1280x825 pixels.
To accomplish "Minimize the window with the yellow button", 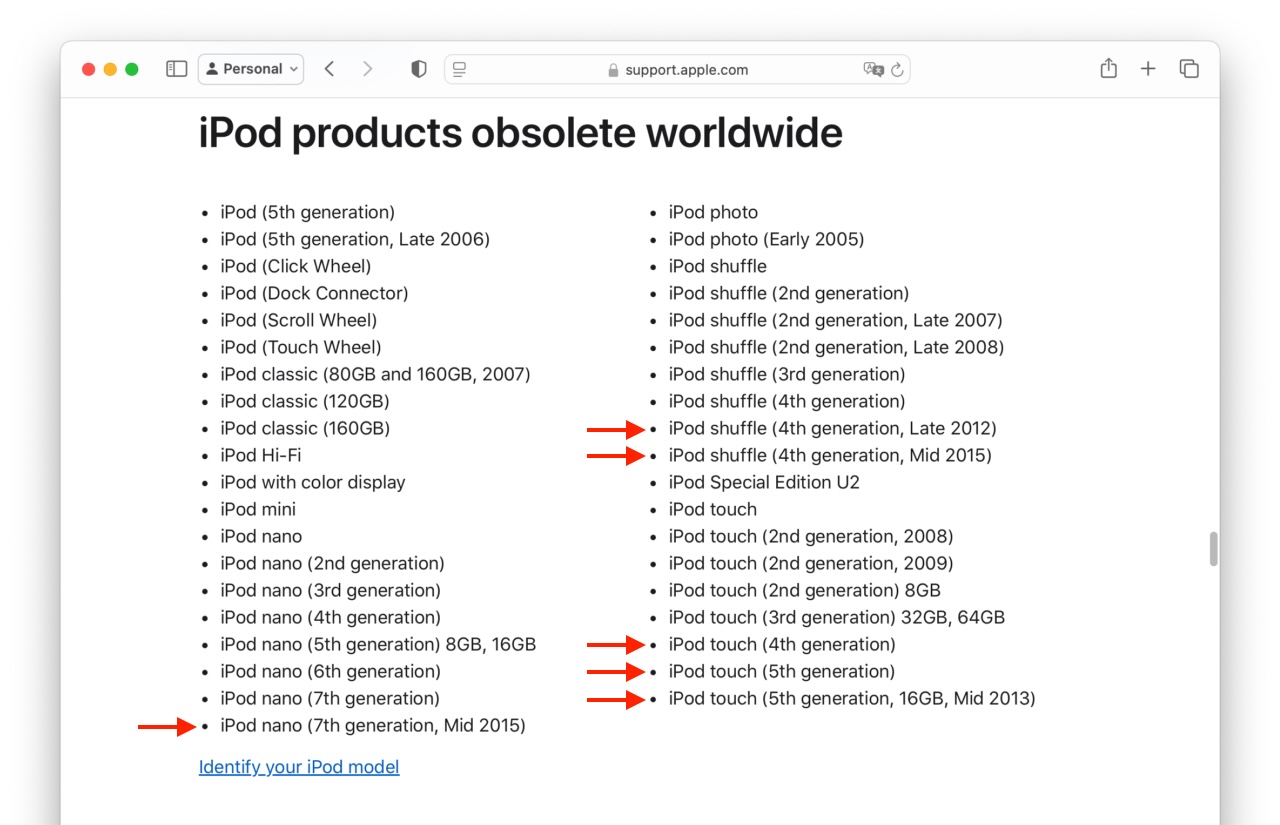I will (x=110, y=69).
